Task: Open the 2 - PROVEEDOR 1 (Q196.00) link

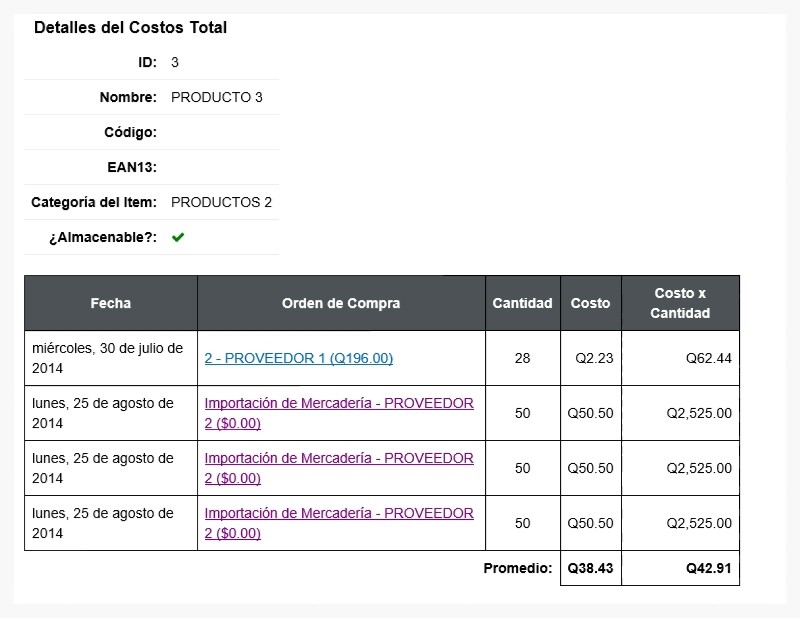Action: coord(298,358)
